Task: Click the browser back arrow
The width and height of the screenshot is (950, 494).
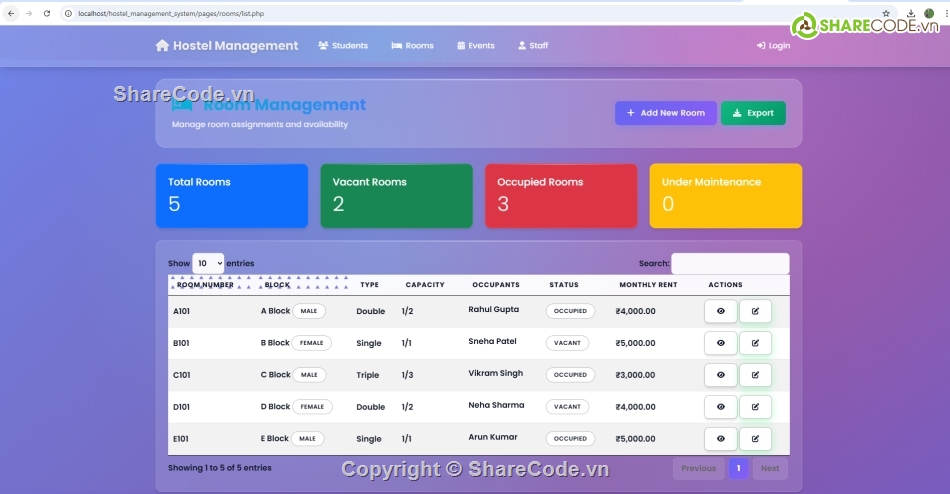Action: (11, 14)
